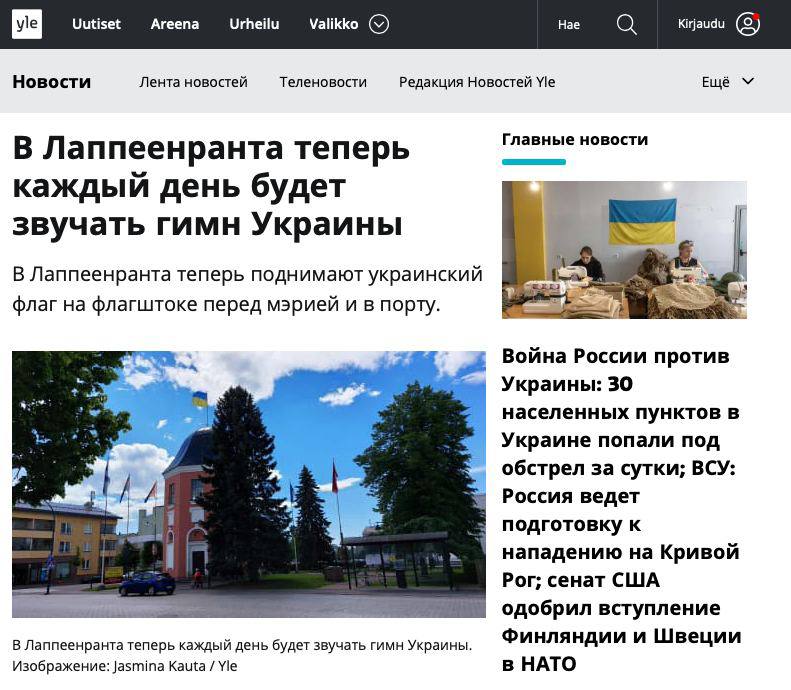
Task: Select Urheilu in the top navigation
Action: [254, 24]
